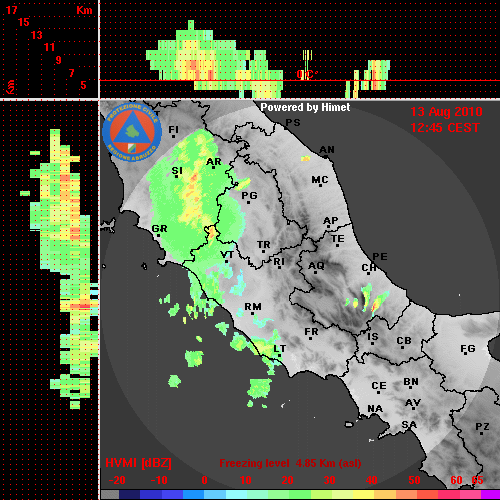Screen dimensions: 500x500
Task: Click the TE city label
Action: click(338, 239)
